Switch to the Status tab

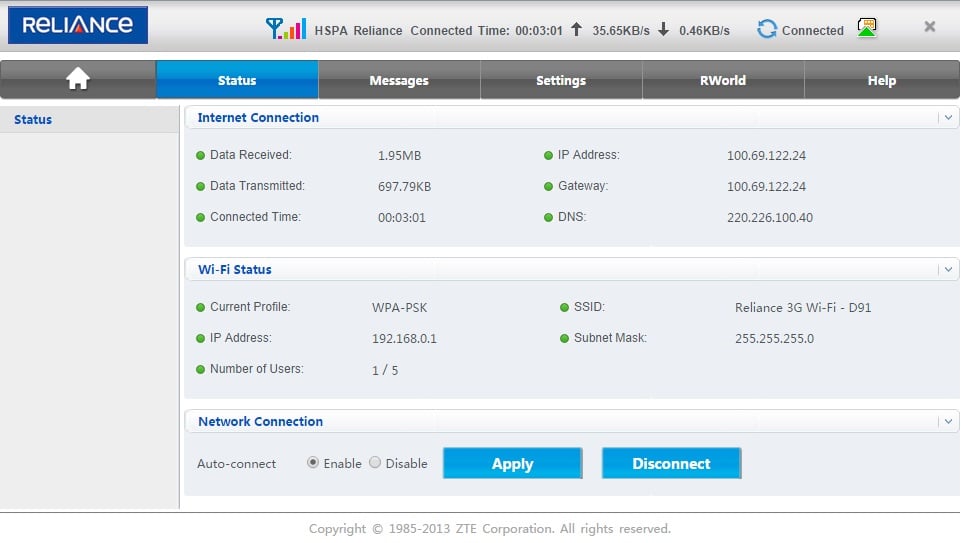coord(237,80)
